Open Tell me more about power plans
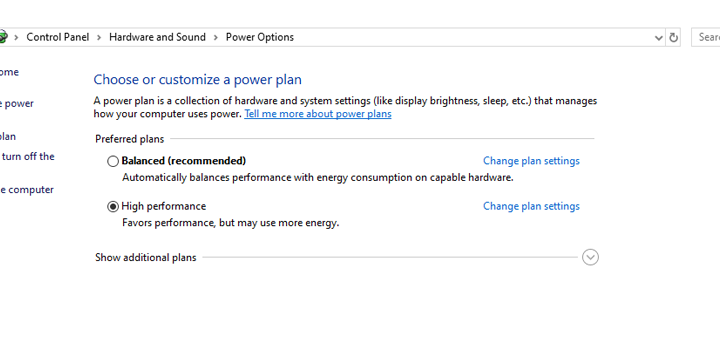The image size is (720, 360). pos(318,113)
